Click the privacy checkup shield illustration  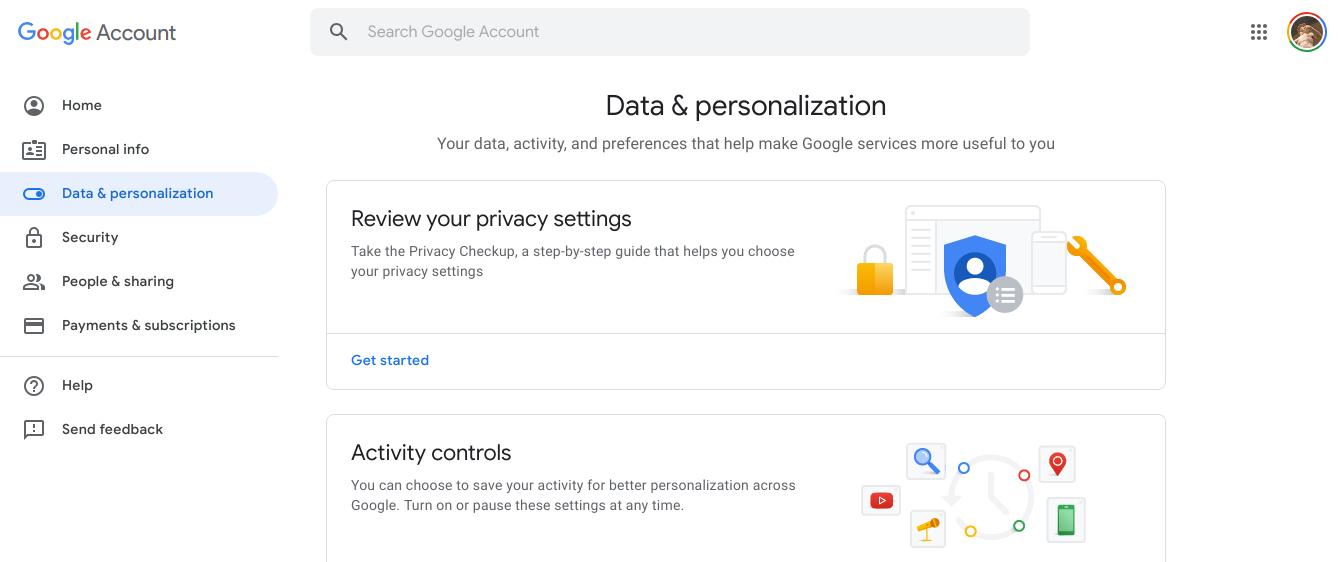point(975,273)
